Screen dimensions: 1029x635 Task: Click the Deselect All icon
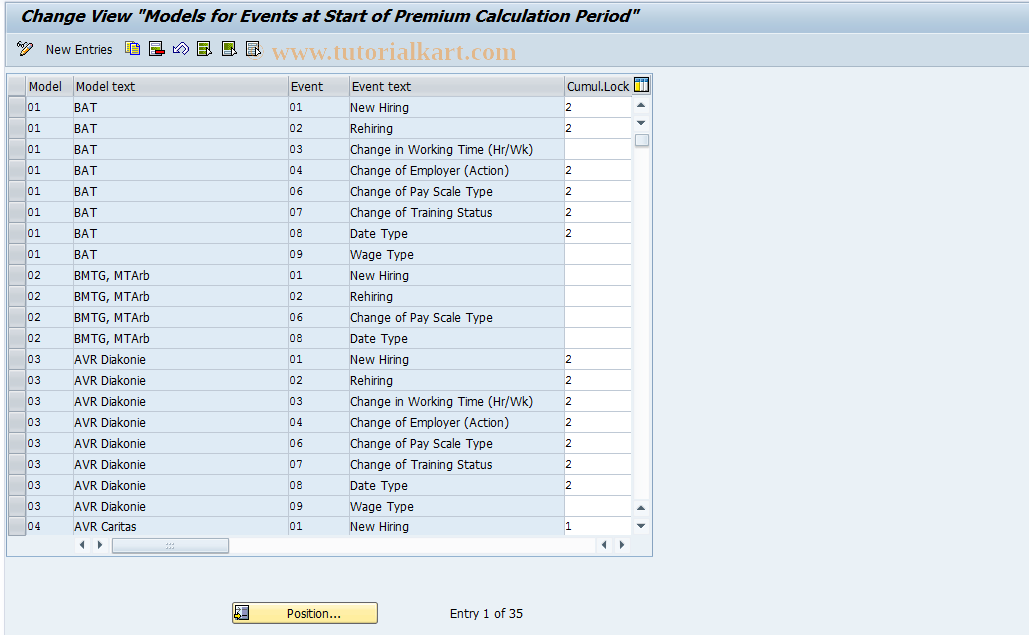(x=253, y=49)
